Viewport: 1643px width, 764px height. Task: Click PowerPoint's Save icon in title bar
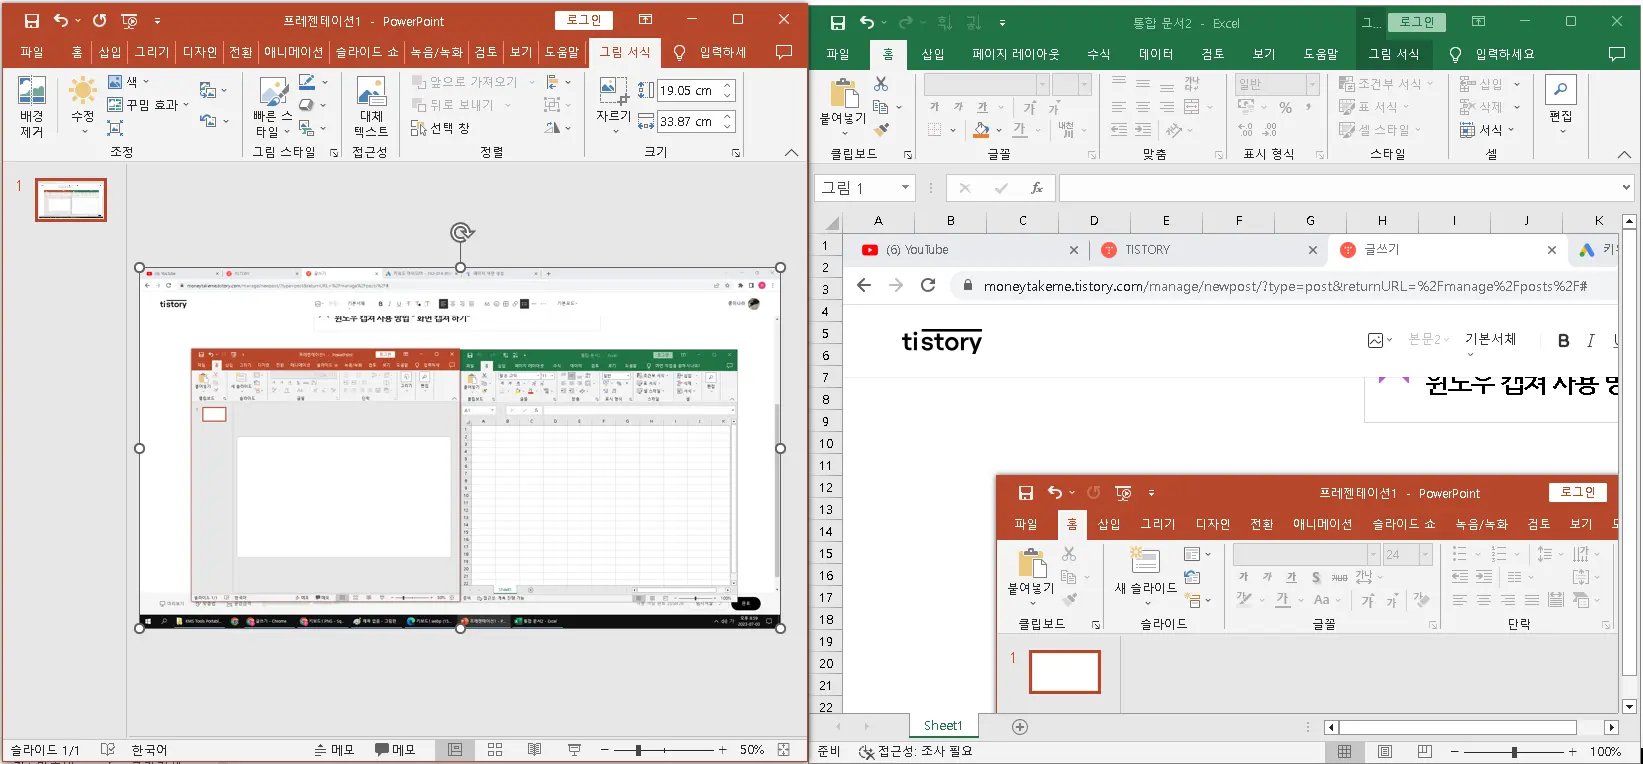tap(32, 20)
